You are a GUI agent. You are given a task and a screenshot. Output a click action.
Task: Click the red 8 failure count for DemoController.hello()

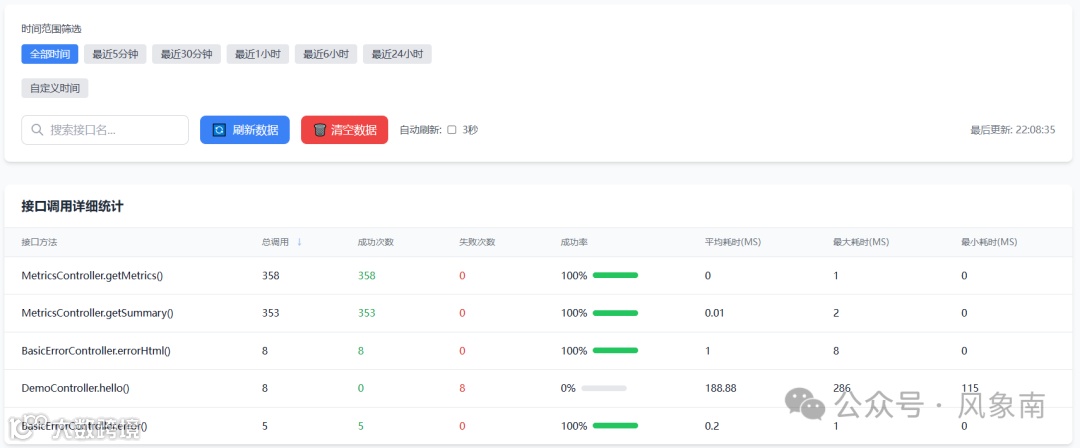(x=462, y=388)
